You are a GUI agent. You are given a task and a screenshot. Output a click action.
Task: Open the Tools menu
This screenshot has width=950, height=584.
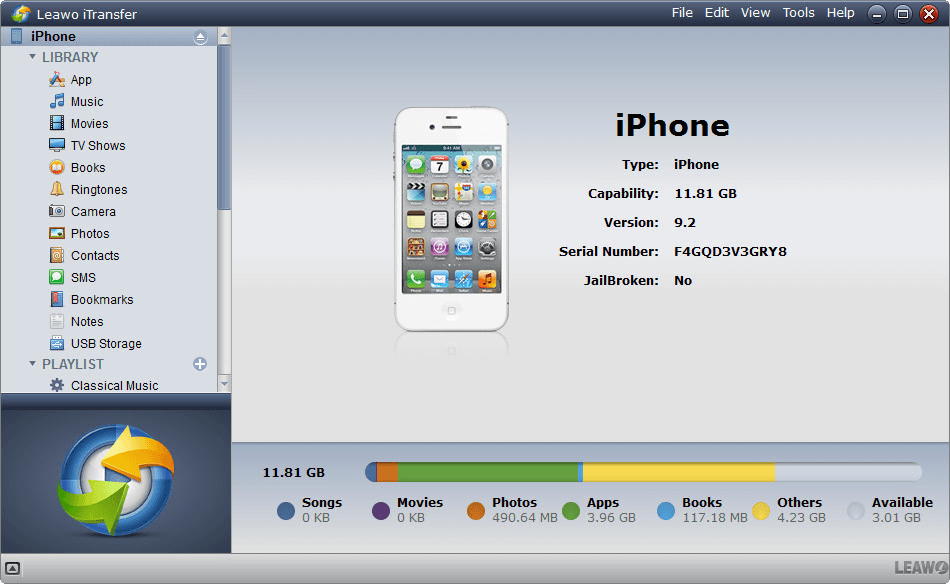point(799,13)
